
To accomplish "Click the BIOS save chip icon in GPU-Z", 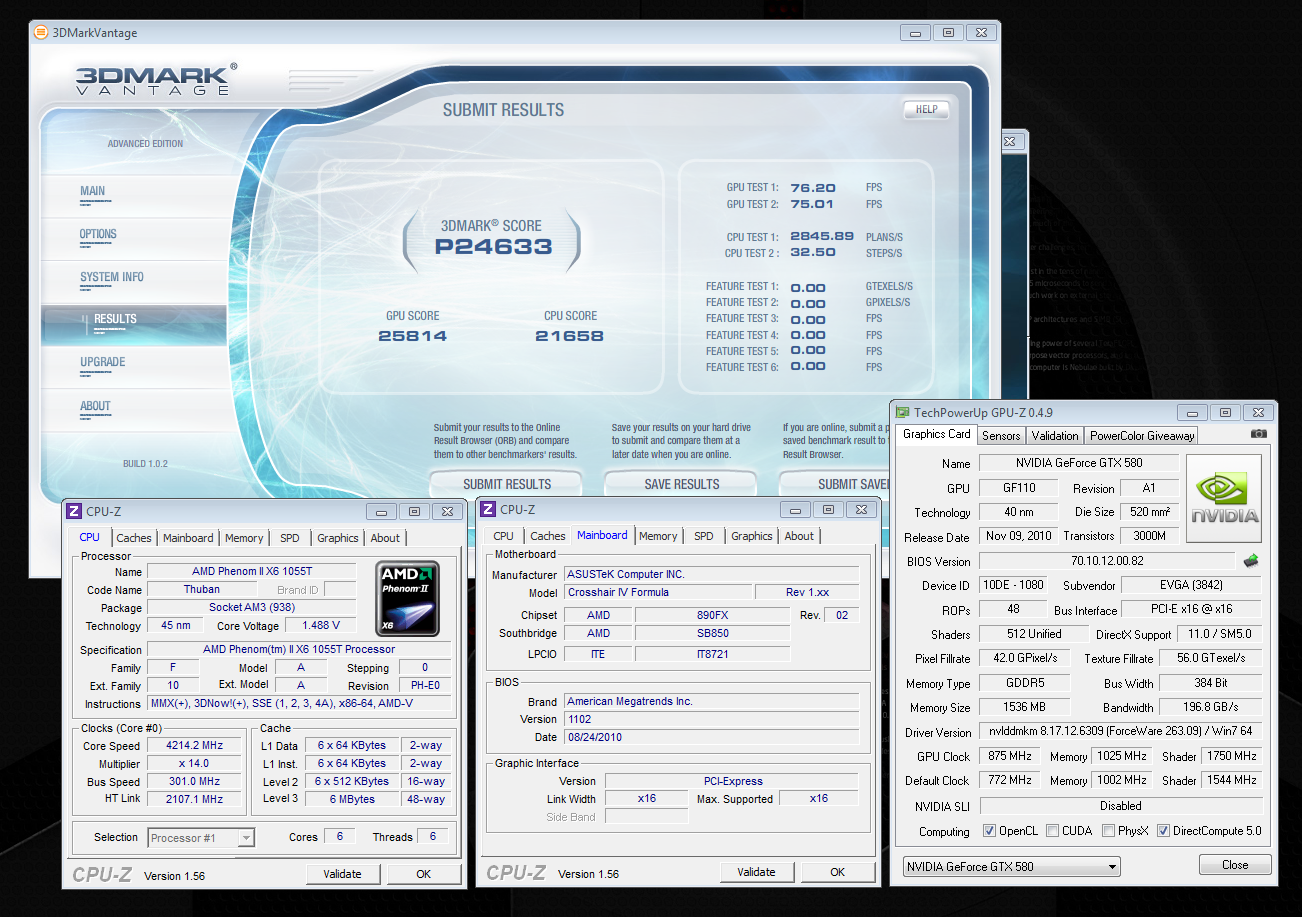I will pyautogui.click(x=1251, y=561).
